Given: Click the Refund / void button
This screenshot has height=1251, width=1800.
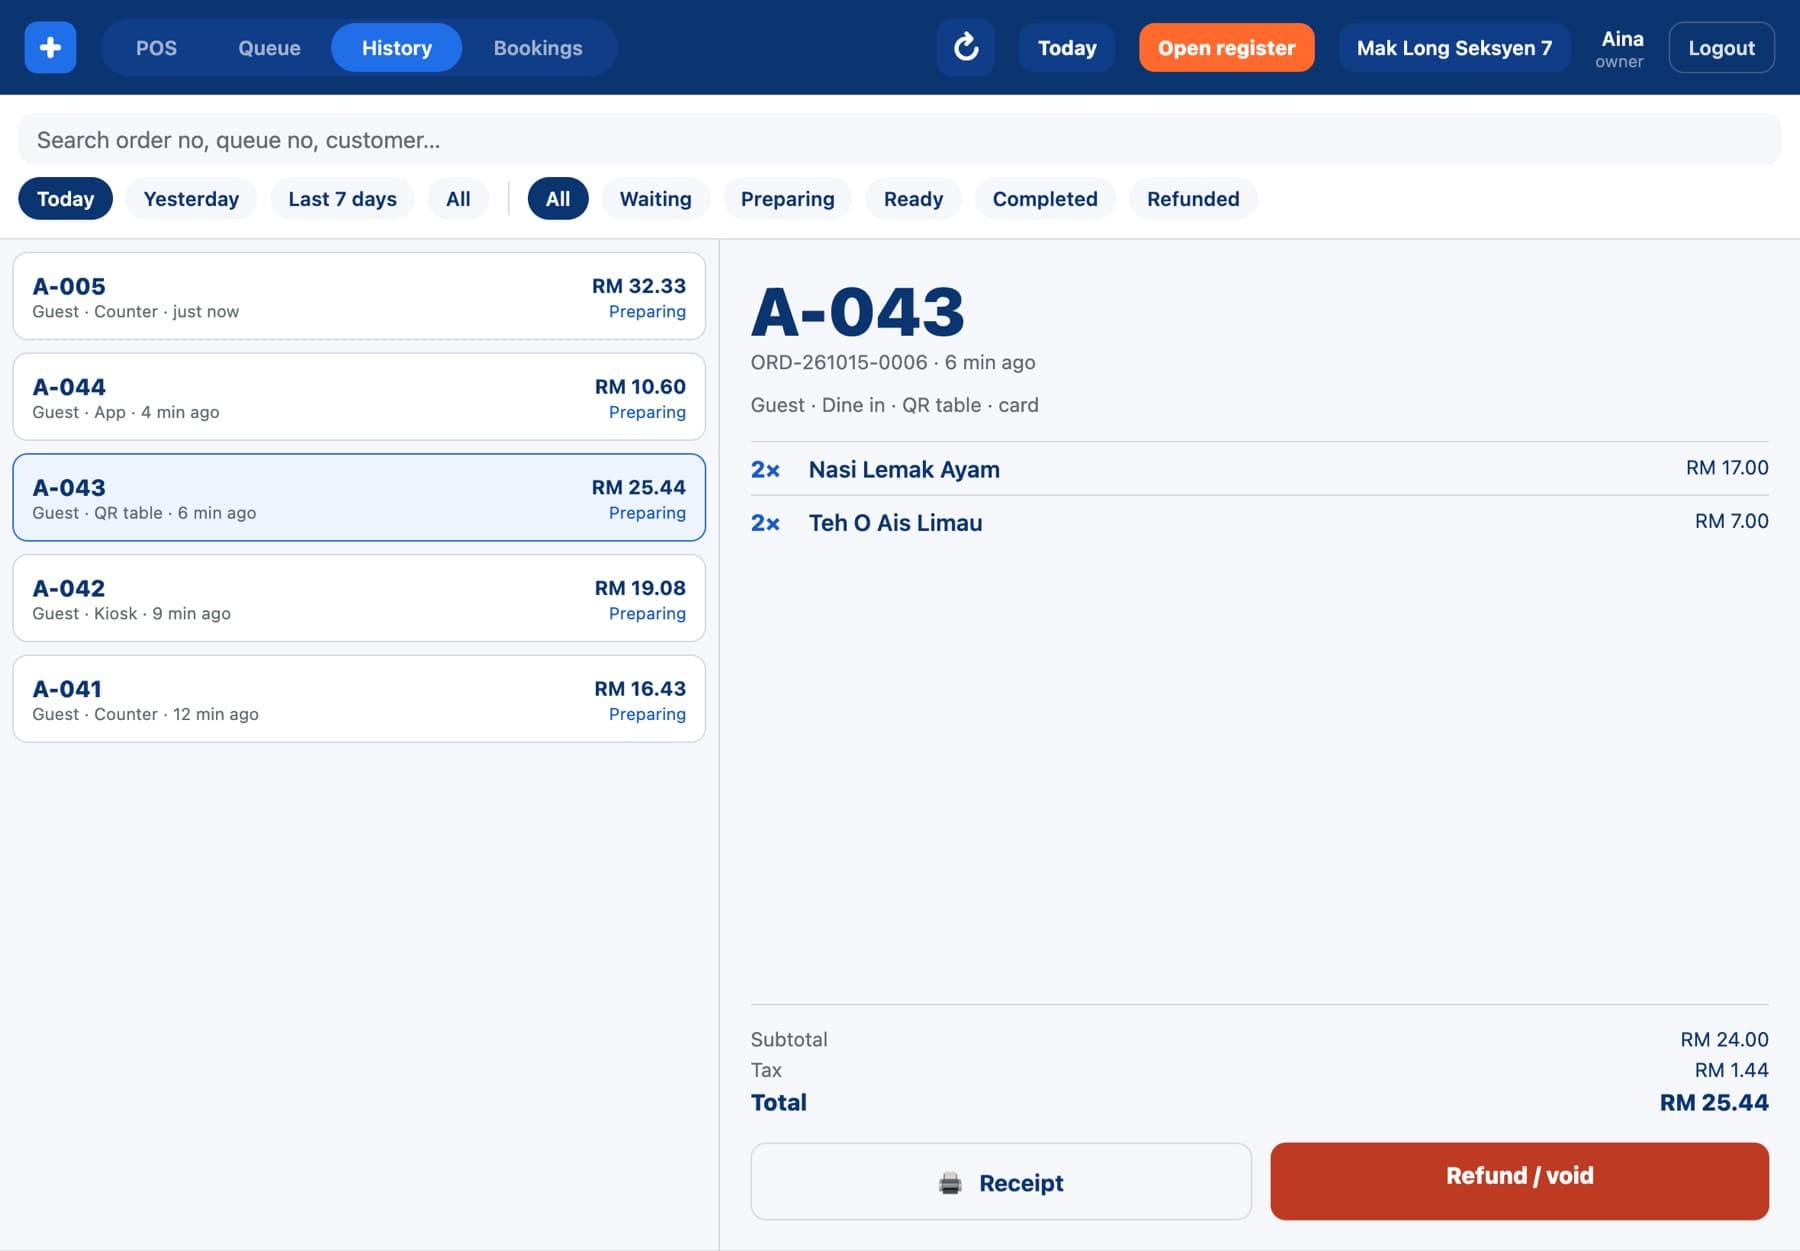Looking at the screenshot, I should [x=1519, y=1181].
